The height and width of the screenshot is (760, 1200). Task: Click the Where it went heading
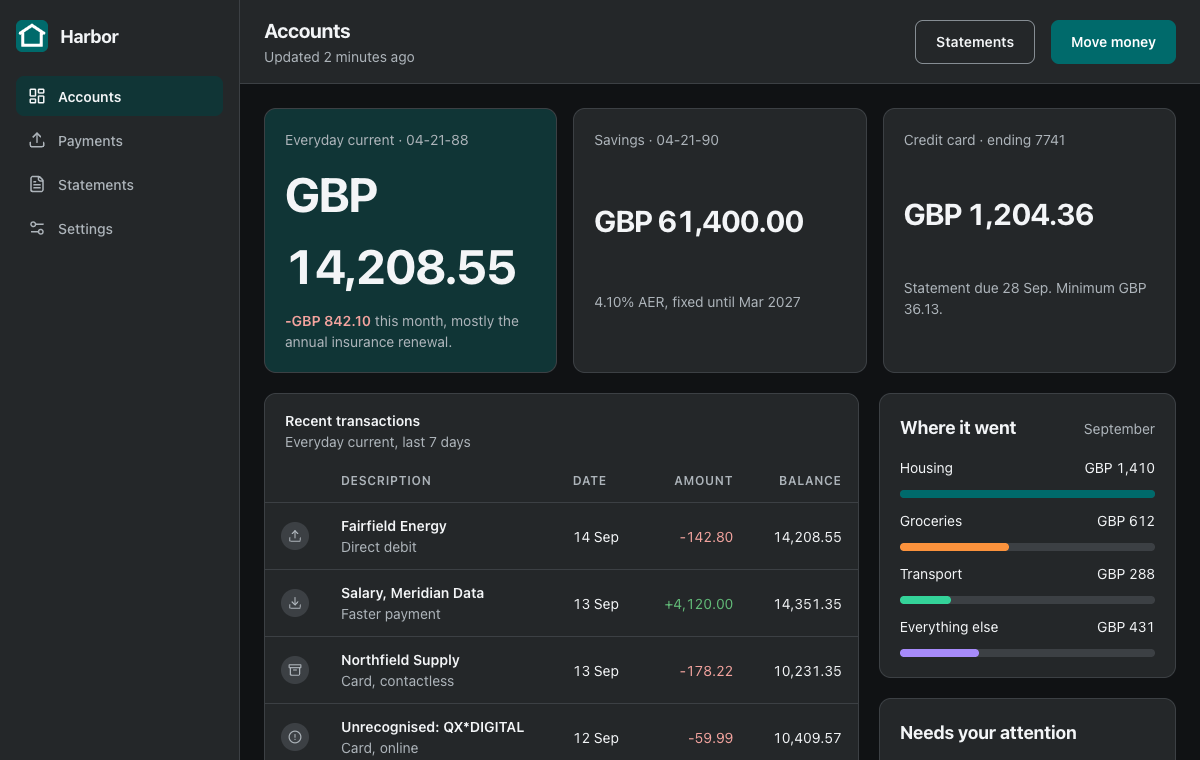click(958, 428)
